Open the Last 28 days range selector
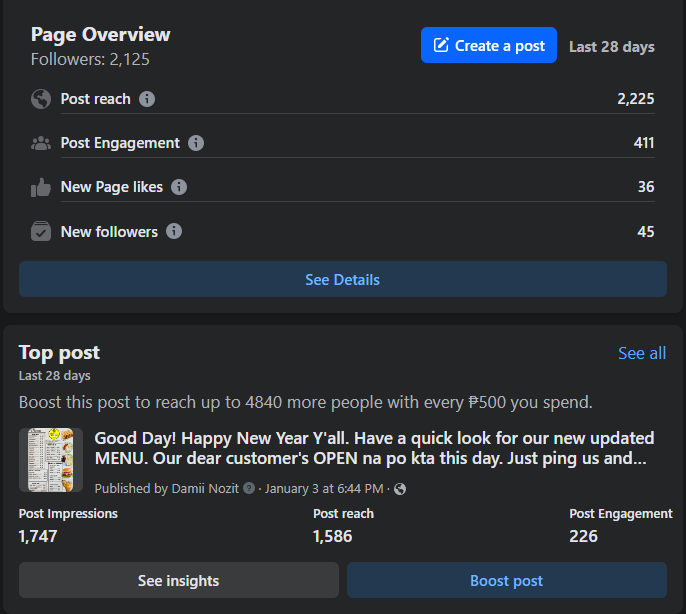The height and width of the screenshot is (614, 686). [x=612, y=46]
